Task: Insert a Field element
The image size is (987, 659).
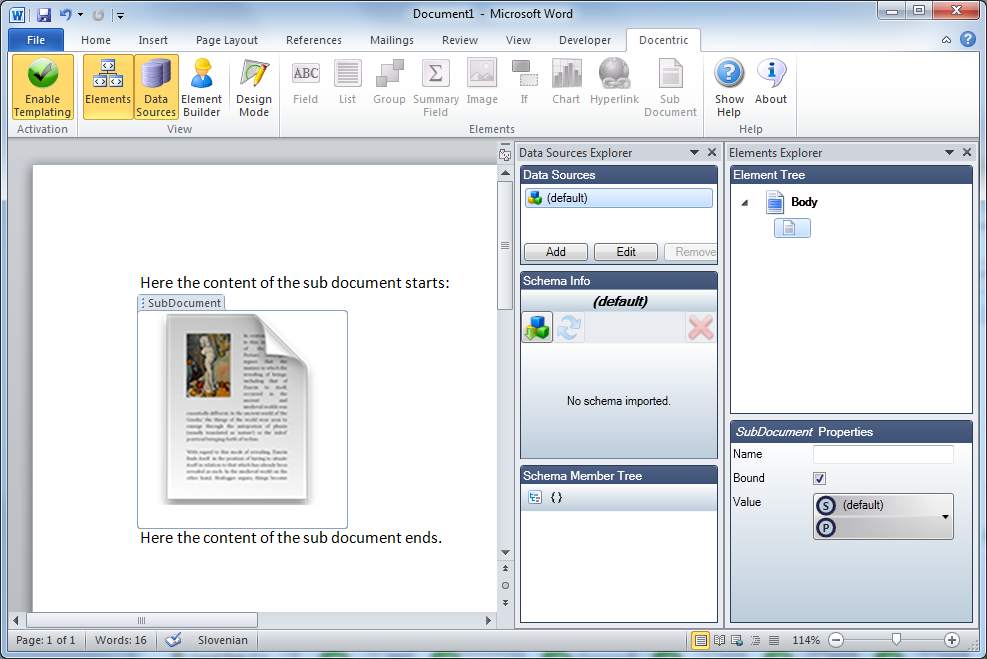Action: coord(305,82)
